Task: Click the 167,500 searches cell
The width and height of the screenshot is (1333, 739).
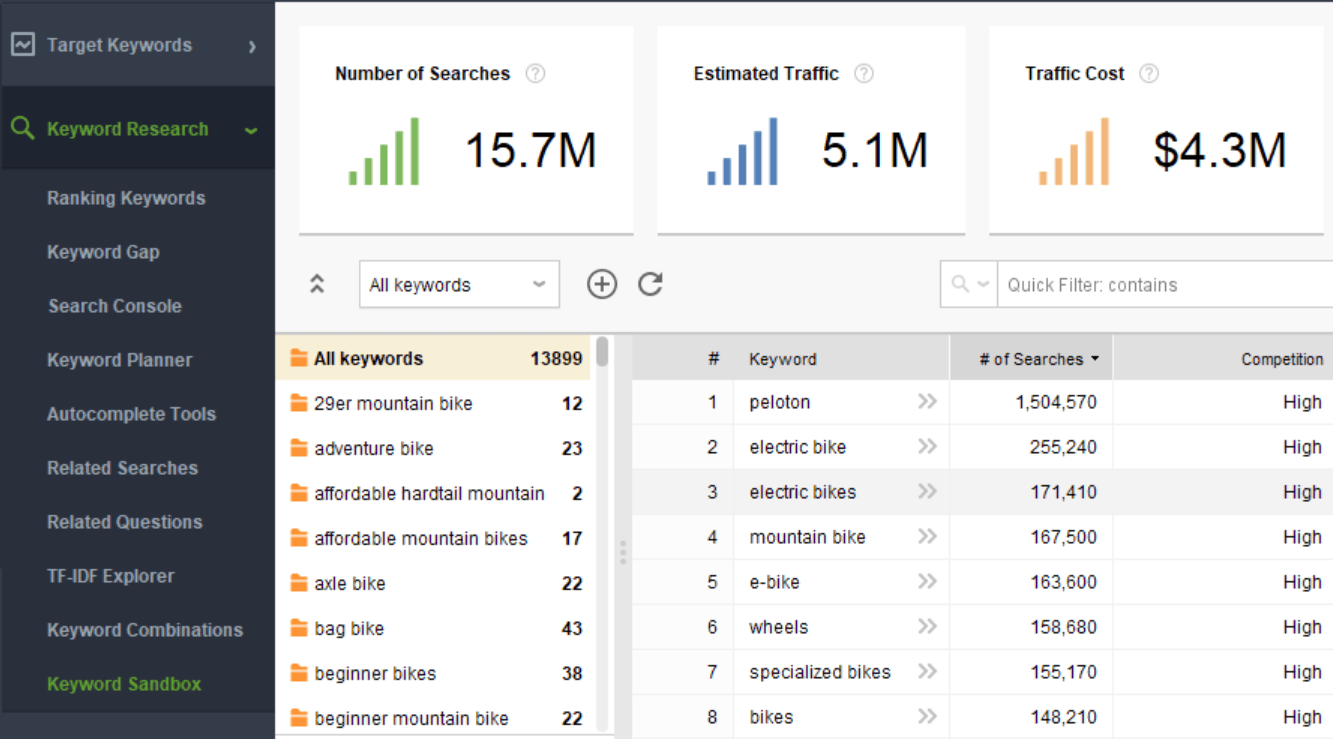Action: (x=1031, y=537)
